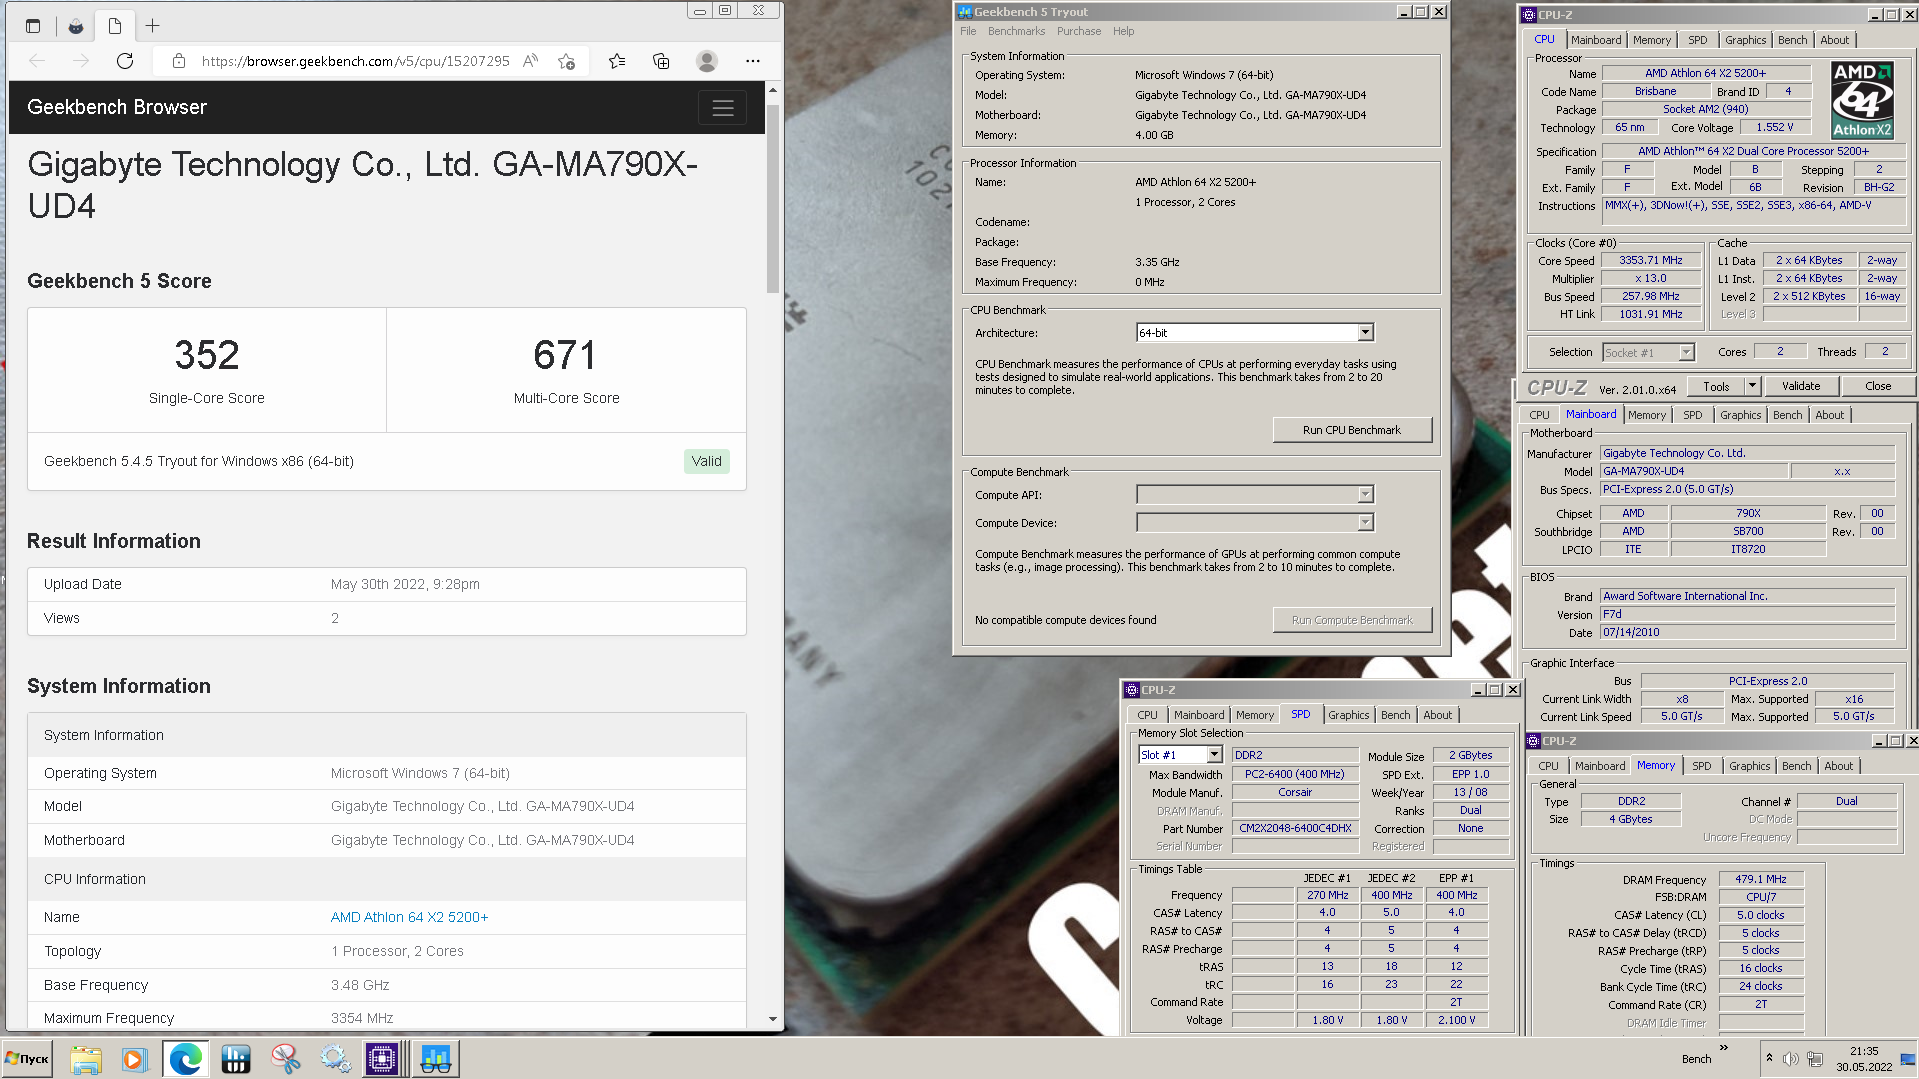1919x1079 pixels.
Task: Click the browser address bar URL
Action: click(x=355, y=61)
